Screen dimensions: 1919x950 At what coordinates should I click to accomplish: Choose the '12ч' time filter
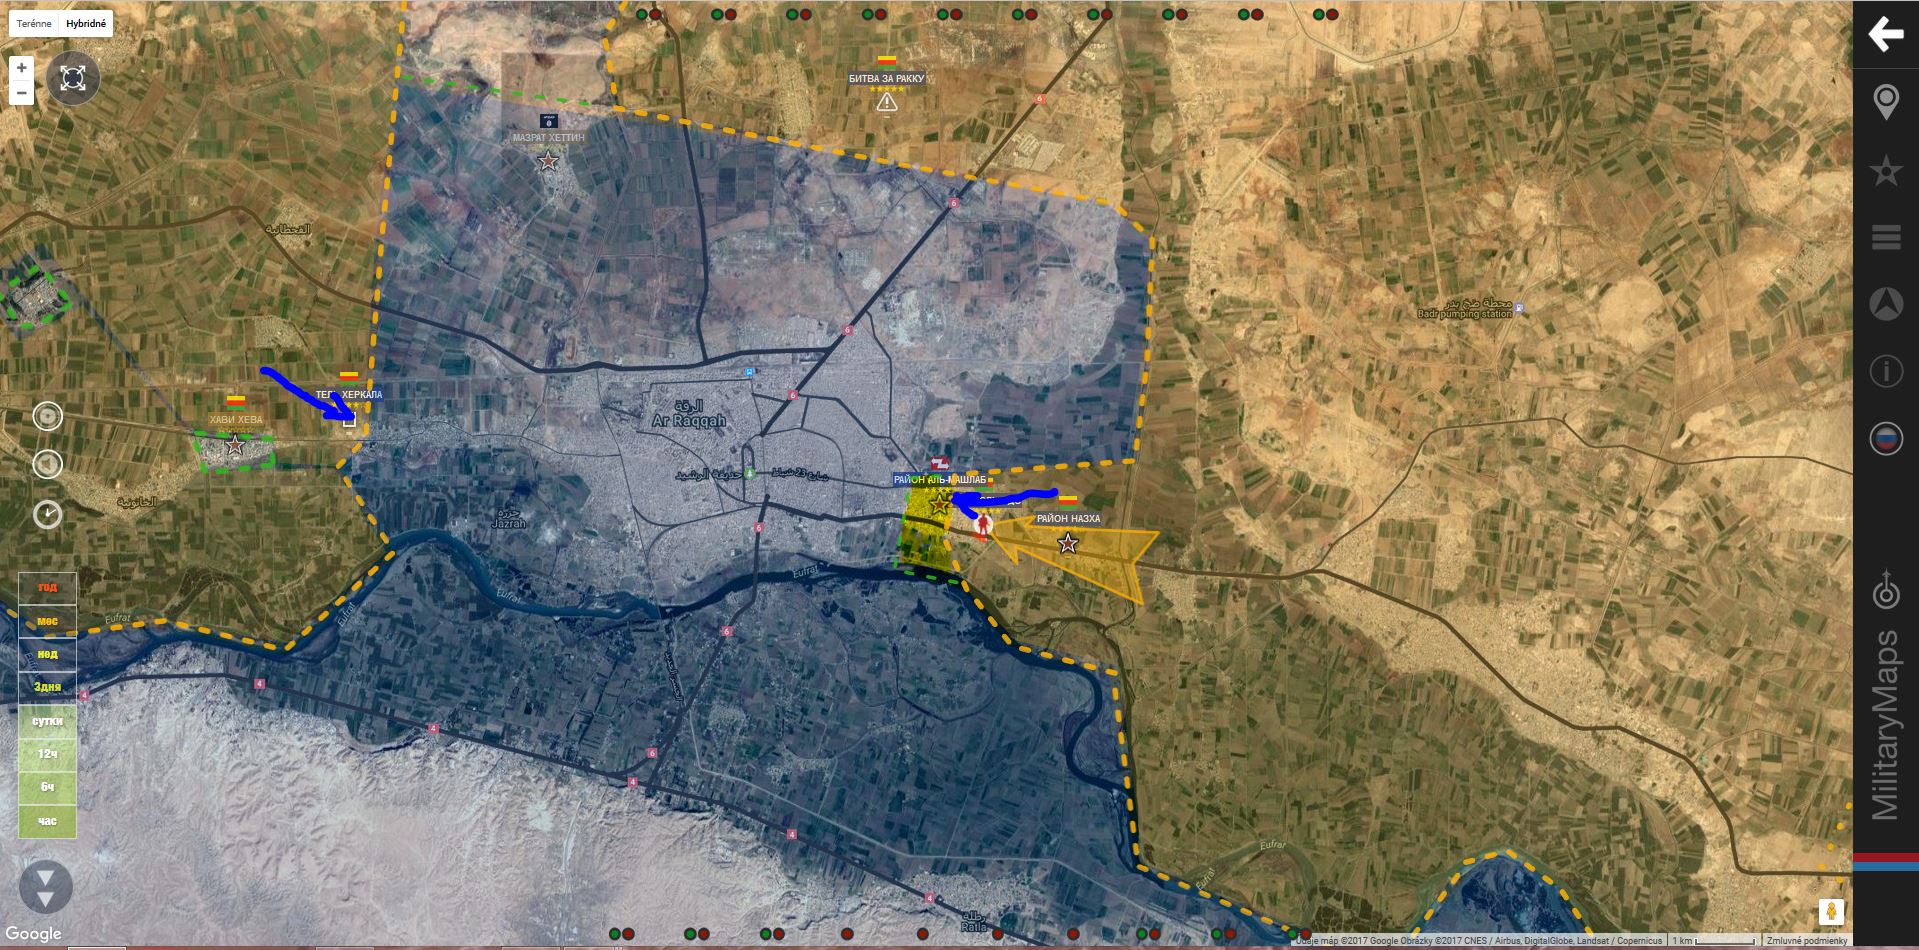tap(47, 754)
